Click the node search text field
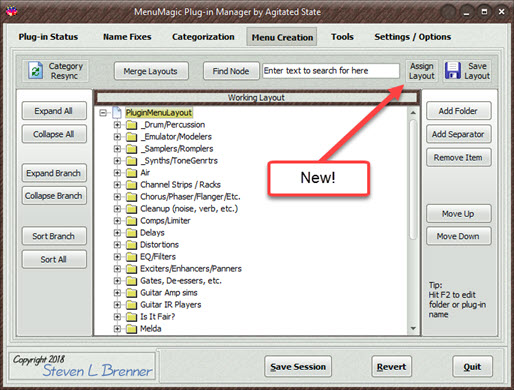The width and height of the screenshot is (514, 390). coord(331,71)
